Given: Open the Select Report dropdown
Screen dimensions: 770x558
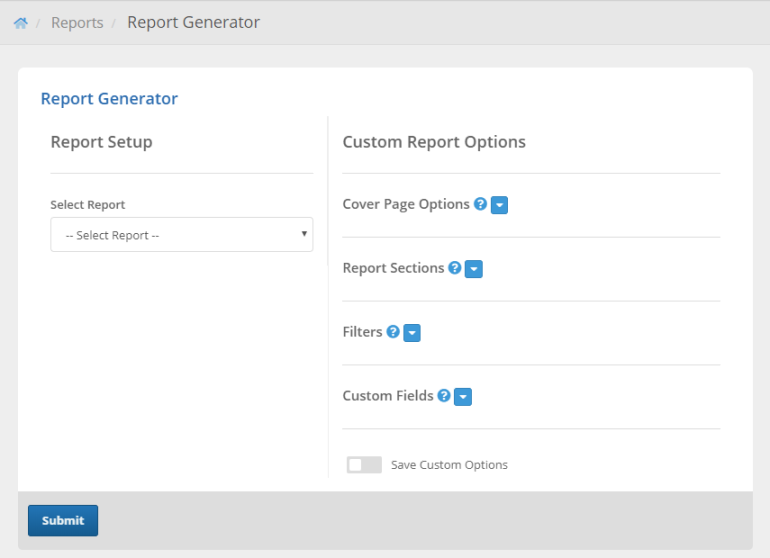Looking at the screenshot, I should pos(182,235).
